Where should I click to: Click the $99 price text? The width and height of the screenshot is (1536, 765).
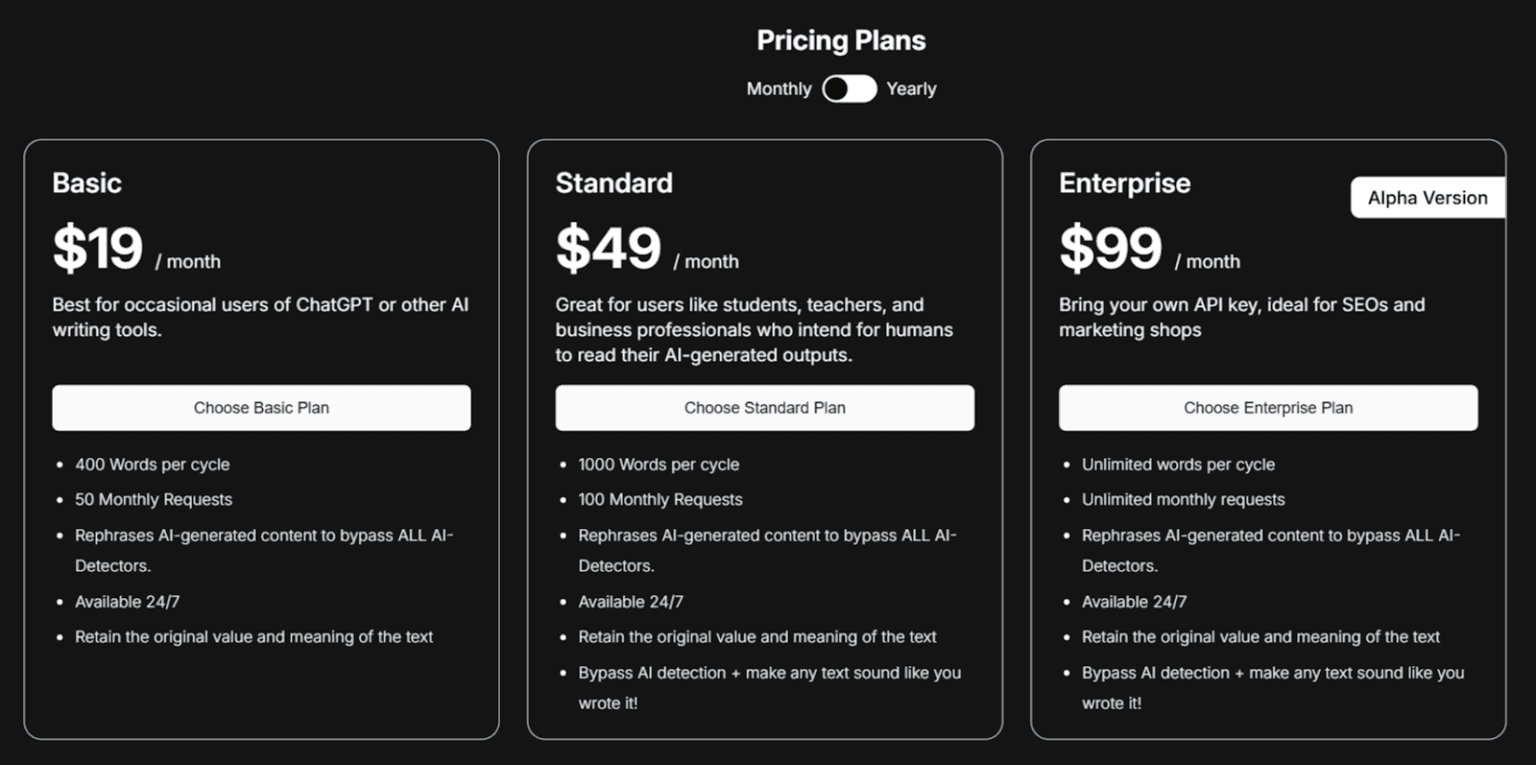click(1110, 249)
